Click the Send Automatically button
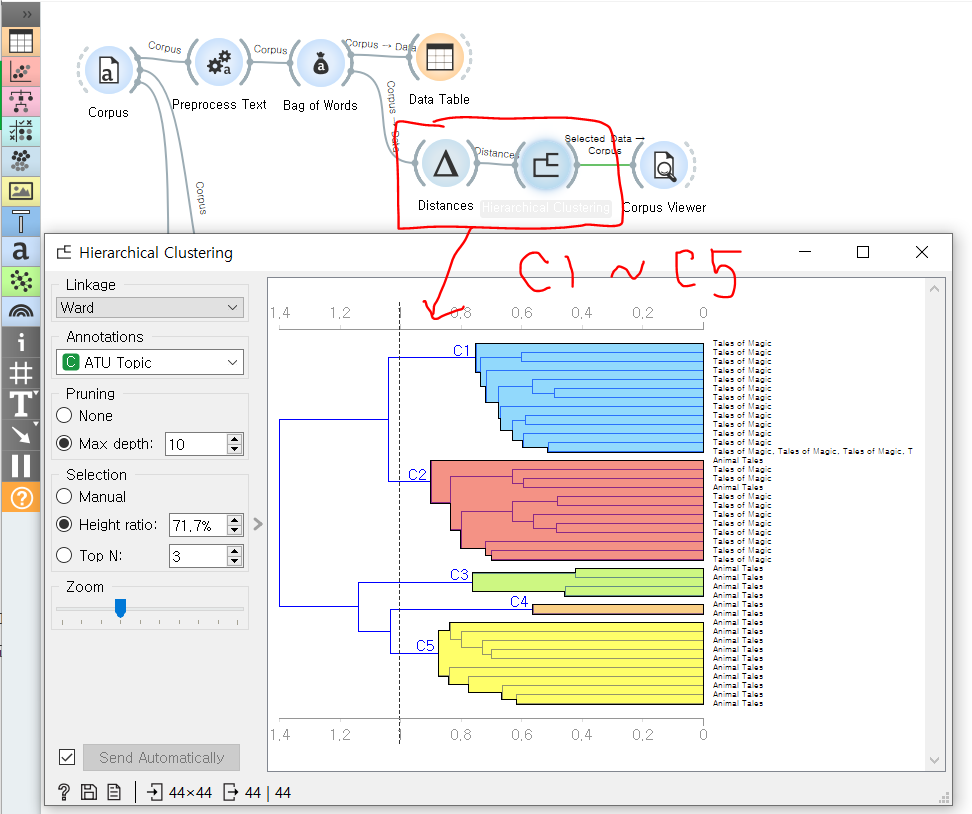 (x=161, y=758)
